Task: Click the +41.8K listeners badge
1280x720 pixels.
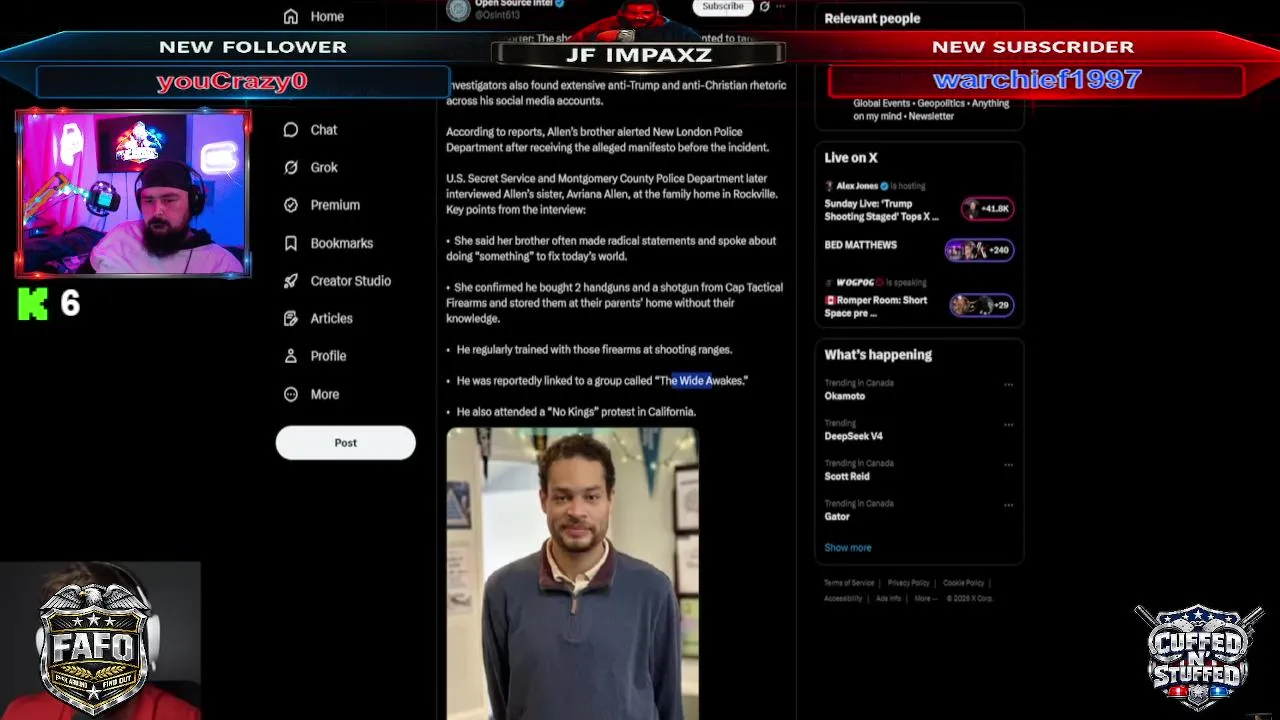Action: (988, 208)
